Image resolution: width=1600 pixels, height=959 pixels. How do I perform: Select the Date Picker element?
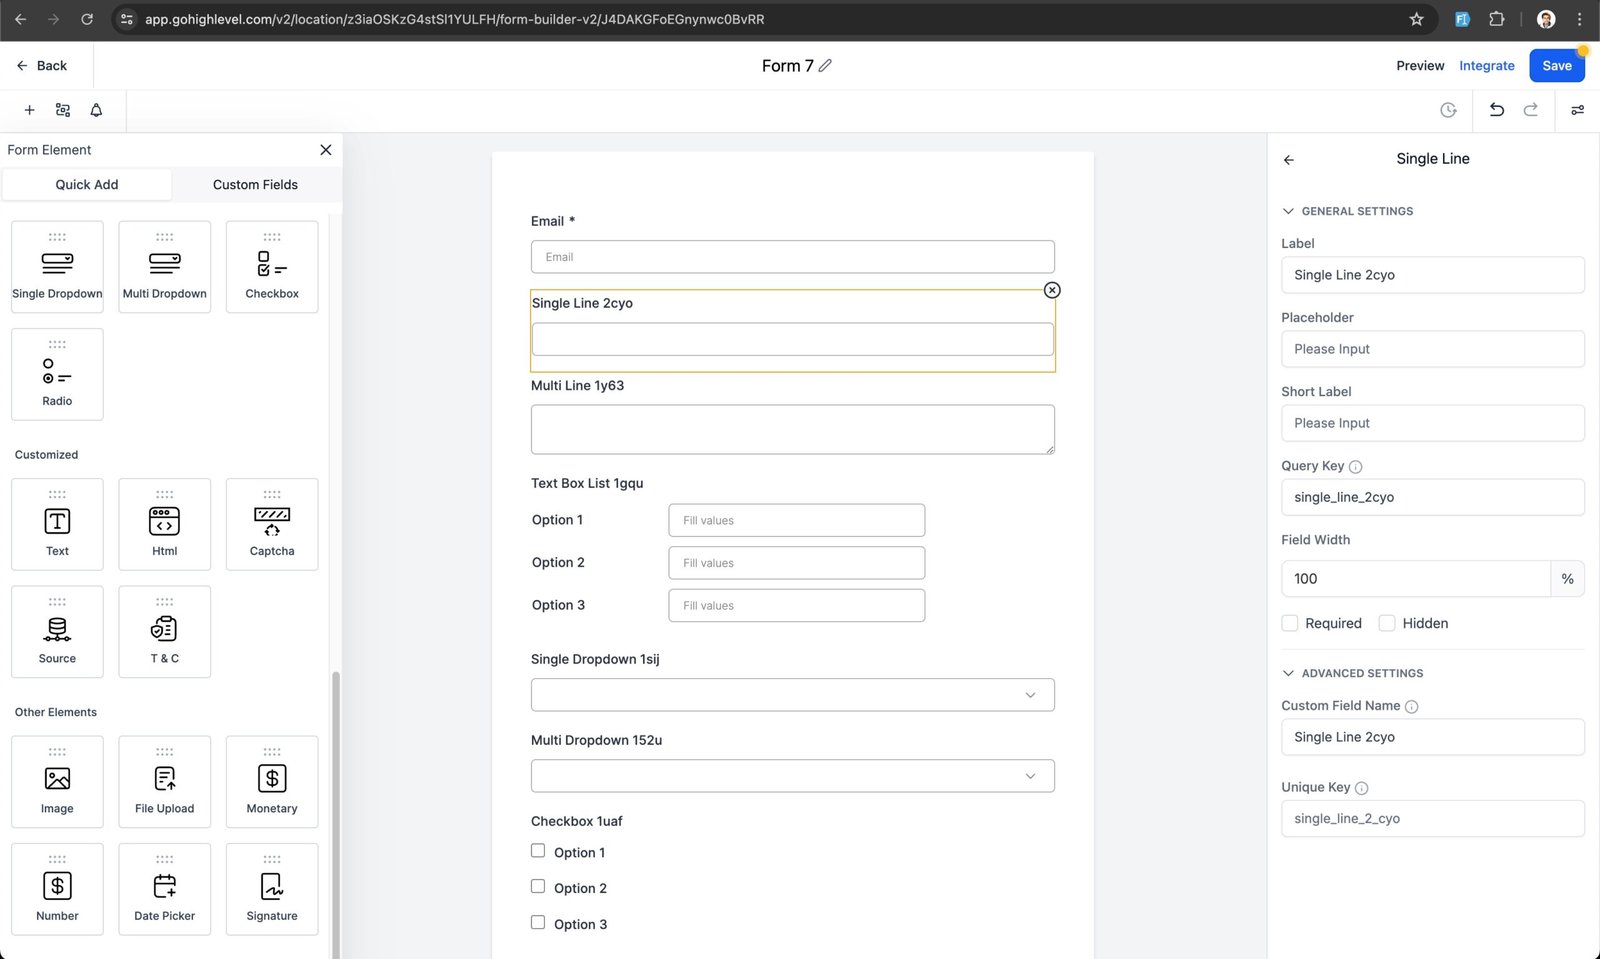point(164,888)
